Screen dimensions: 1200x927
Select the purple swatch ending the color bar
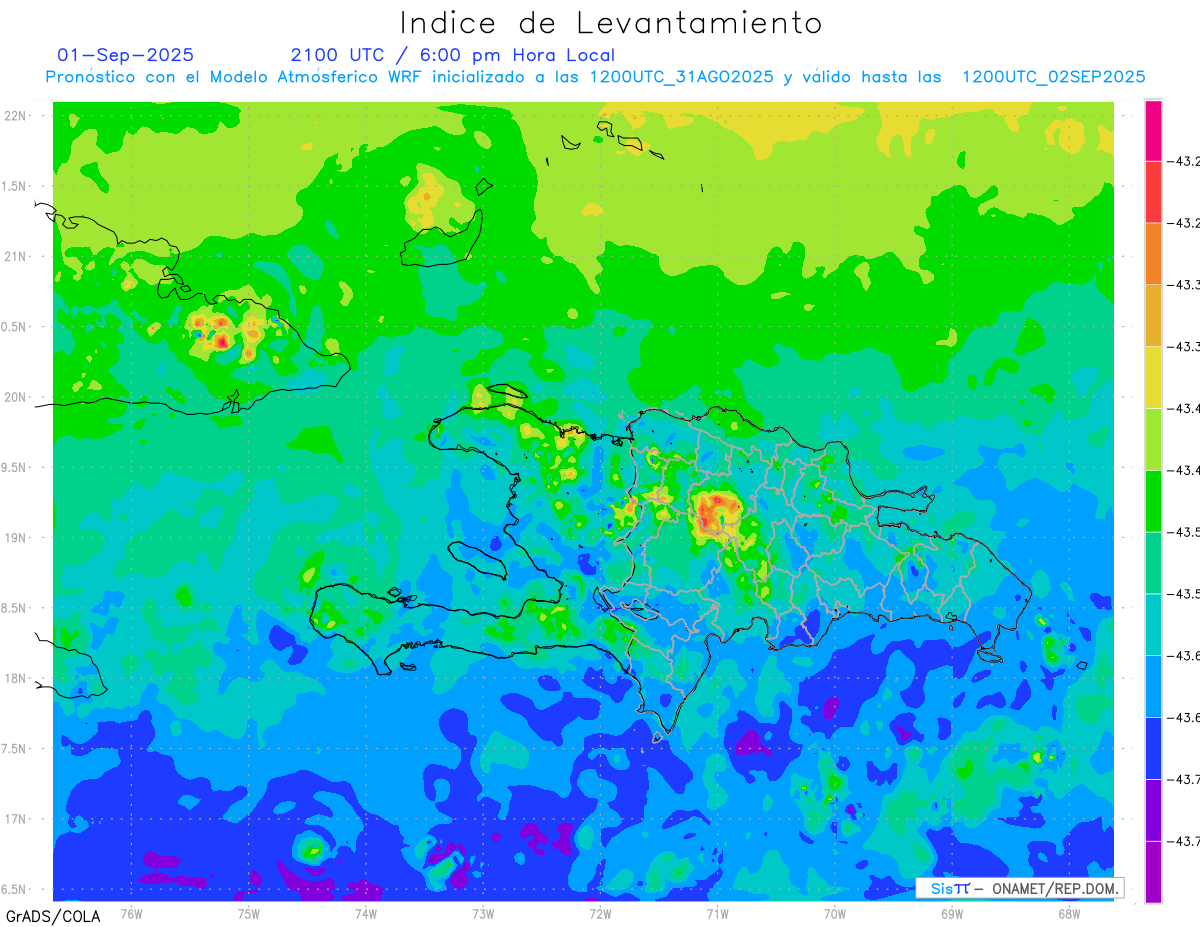1153,871
